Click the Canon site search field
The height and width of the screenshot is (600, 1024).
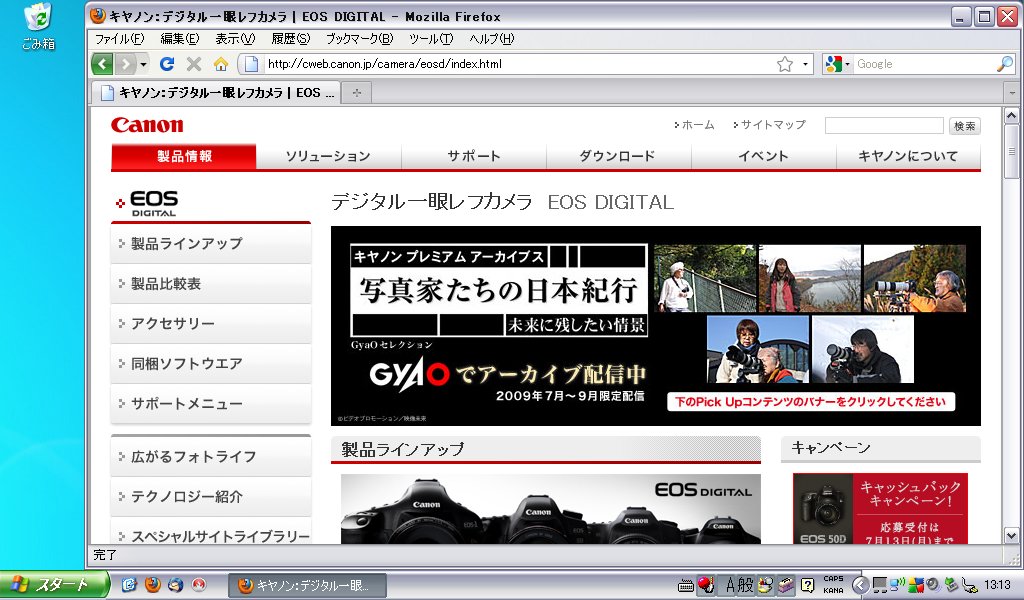[884, 125]
